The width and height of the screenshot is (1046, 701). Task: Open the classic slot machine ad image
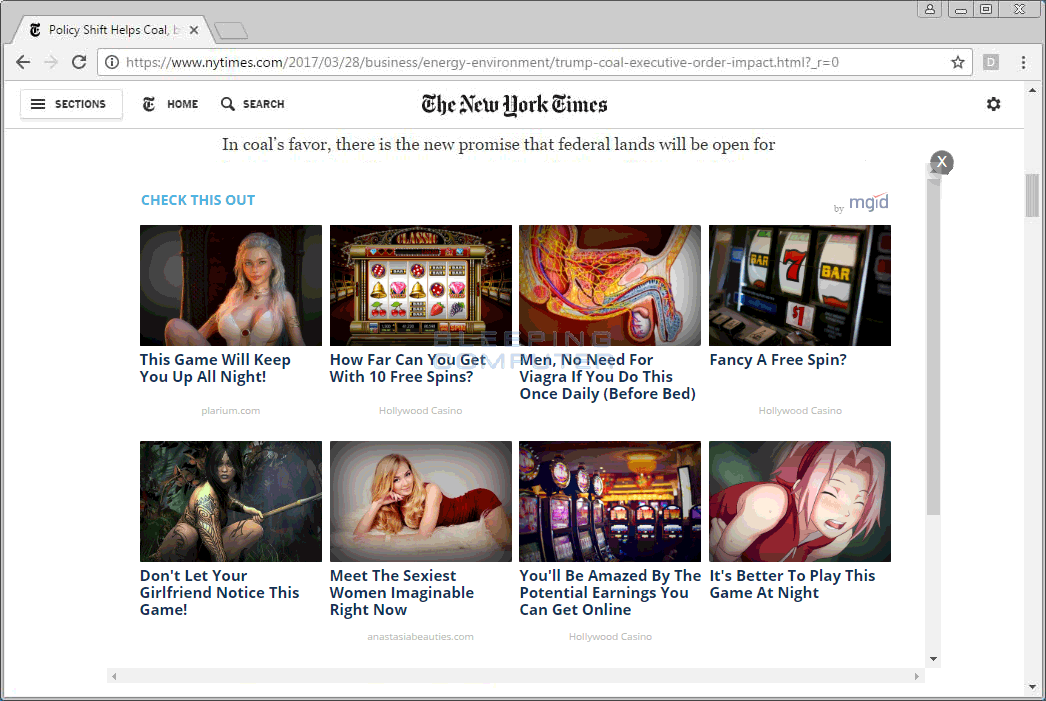[421, 285]
